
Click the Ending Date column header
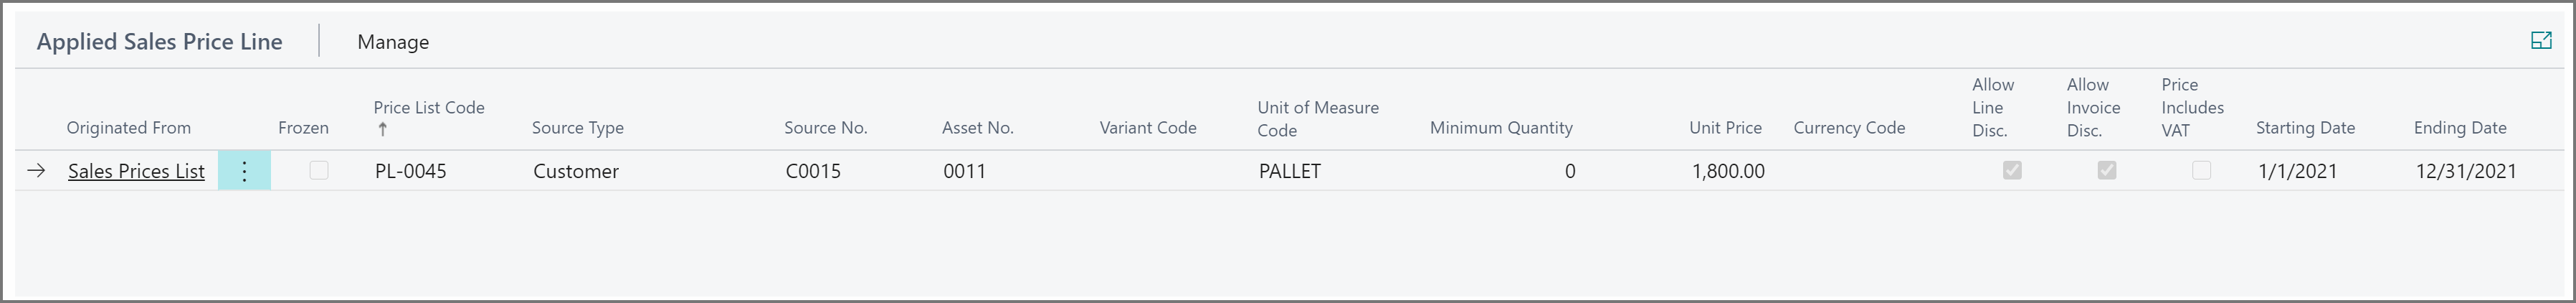coord(2459,128)
